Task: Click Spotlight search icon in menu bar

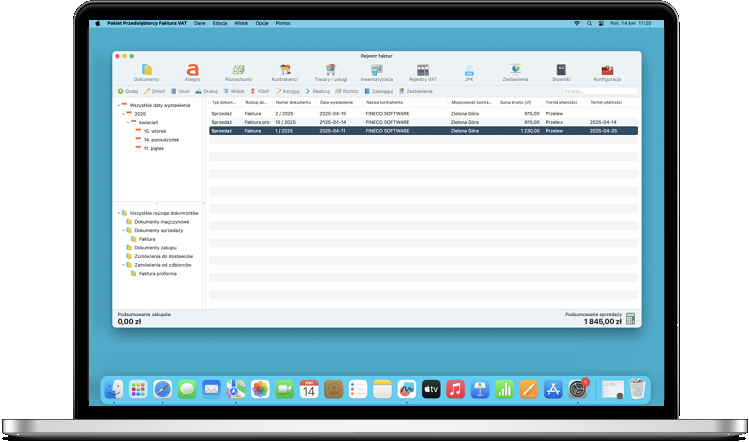Action: [589, 23]
